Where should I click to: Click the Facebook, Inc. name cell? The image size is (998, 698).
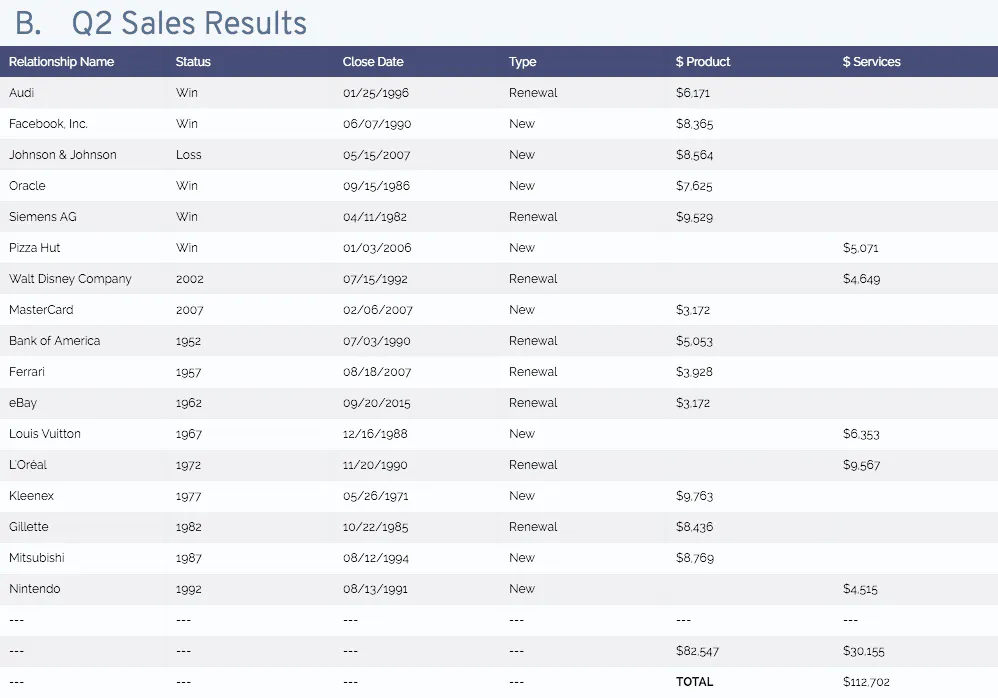tap(48, 124)
